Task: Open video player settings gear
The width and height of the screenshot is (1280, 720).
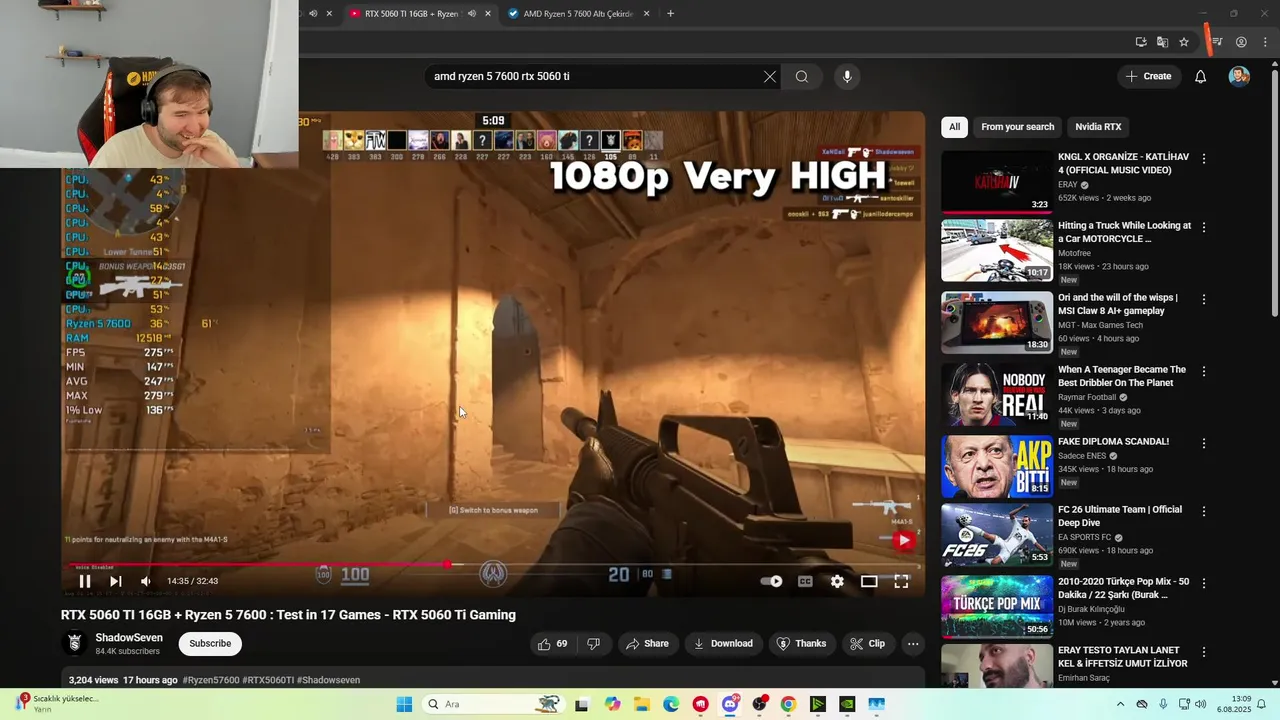Action: (x=837, y=581)
